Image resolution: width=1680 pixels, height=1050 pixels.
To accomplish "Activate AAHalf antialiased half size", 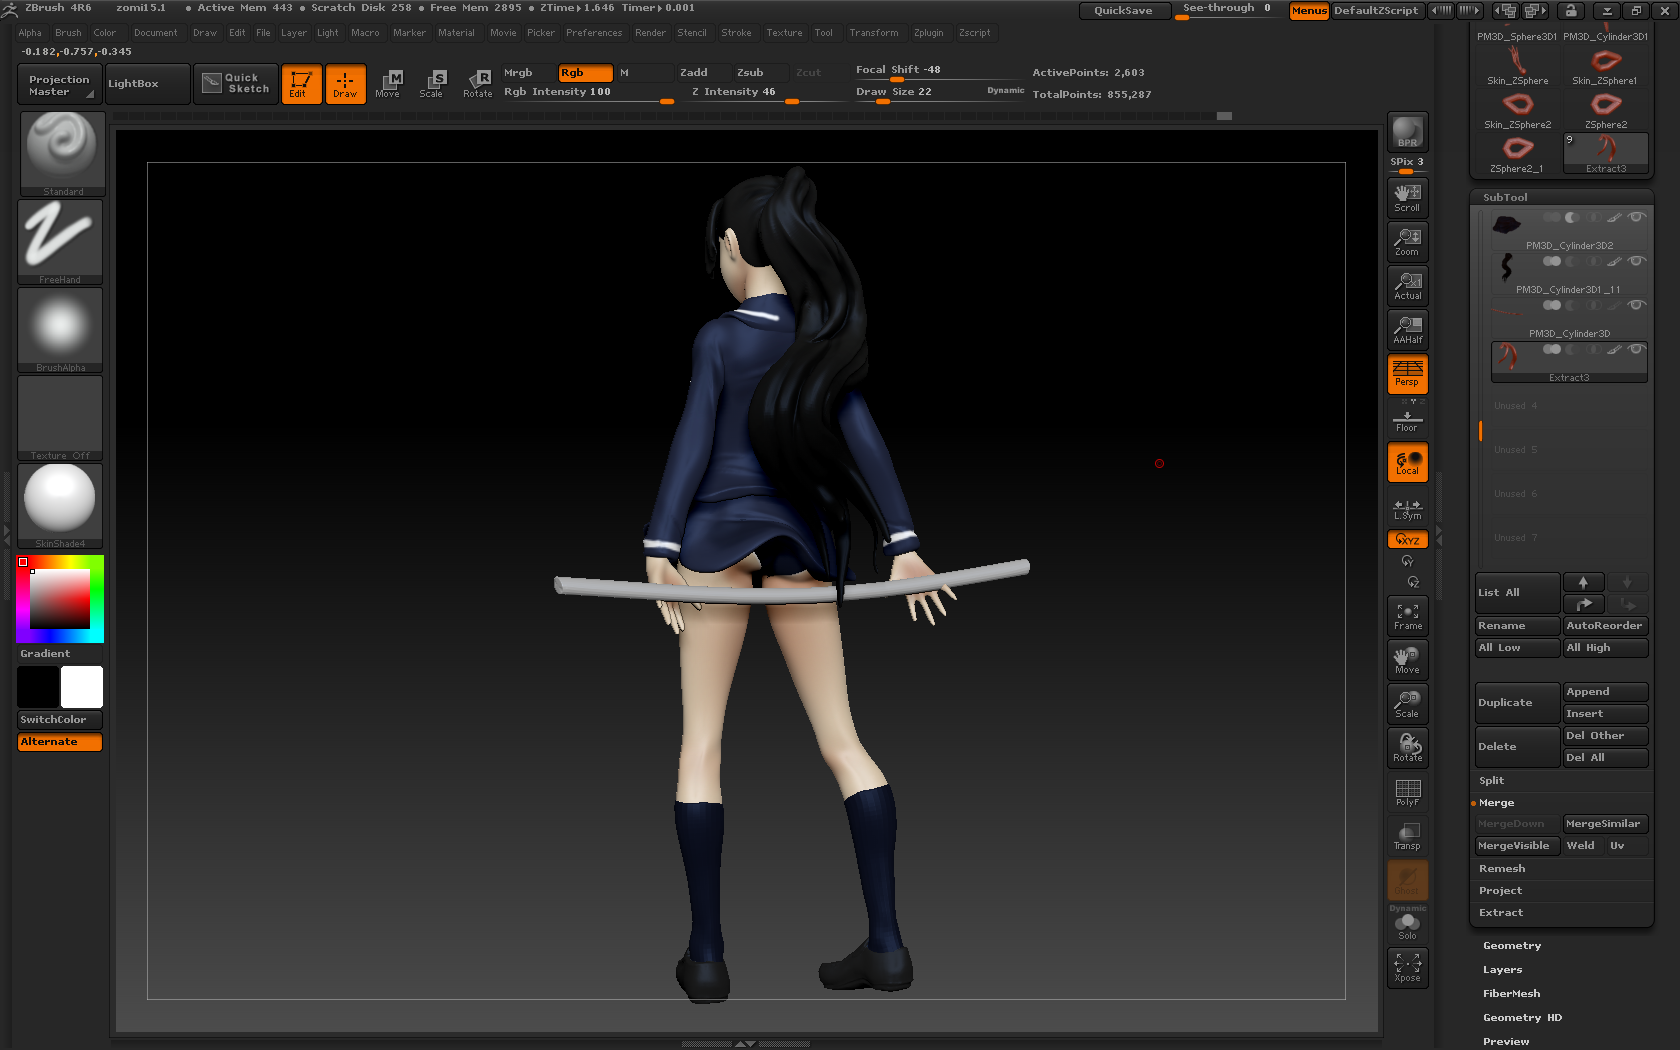I will click(x=1407, y=329).
